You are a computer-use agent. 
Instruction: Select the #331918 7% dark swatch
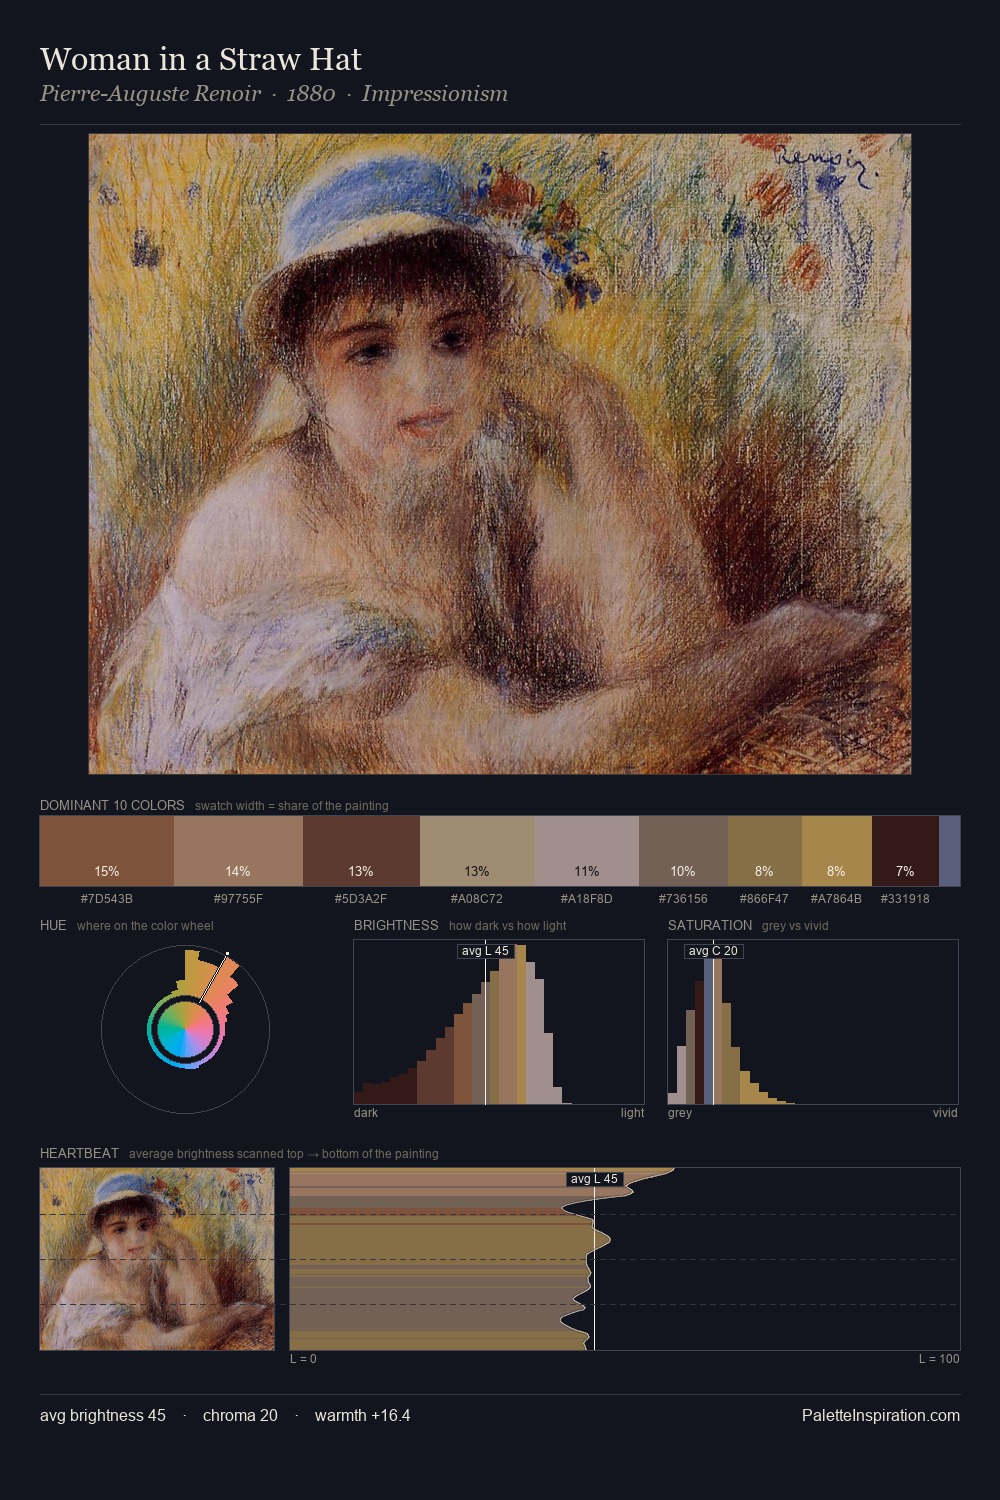[905, 851]
